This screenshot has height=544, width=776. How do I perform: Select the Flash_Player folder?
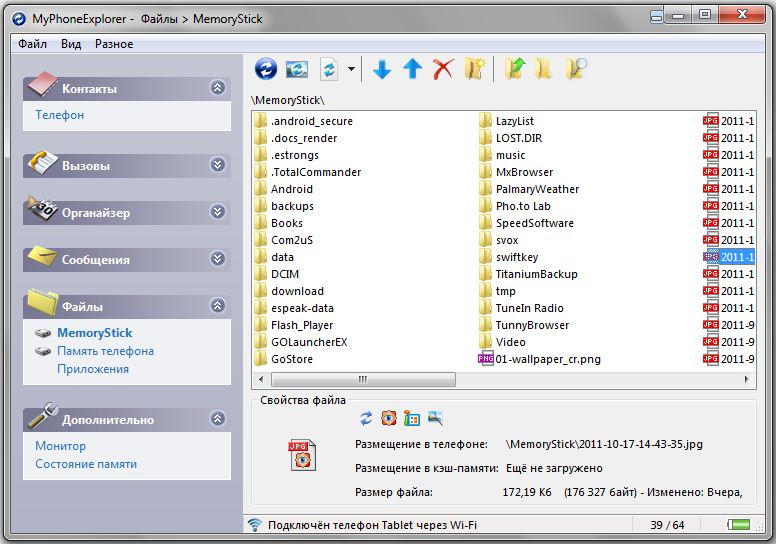(294, 325)
